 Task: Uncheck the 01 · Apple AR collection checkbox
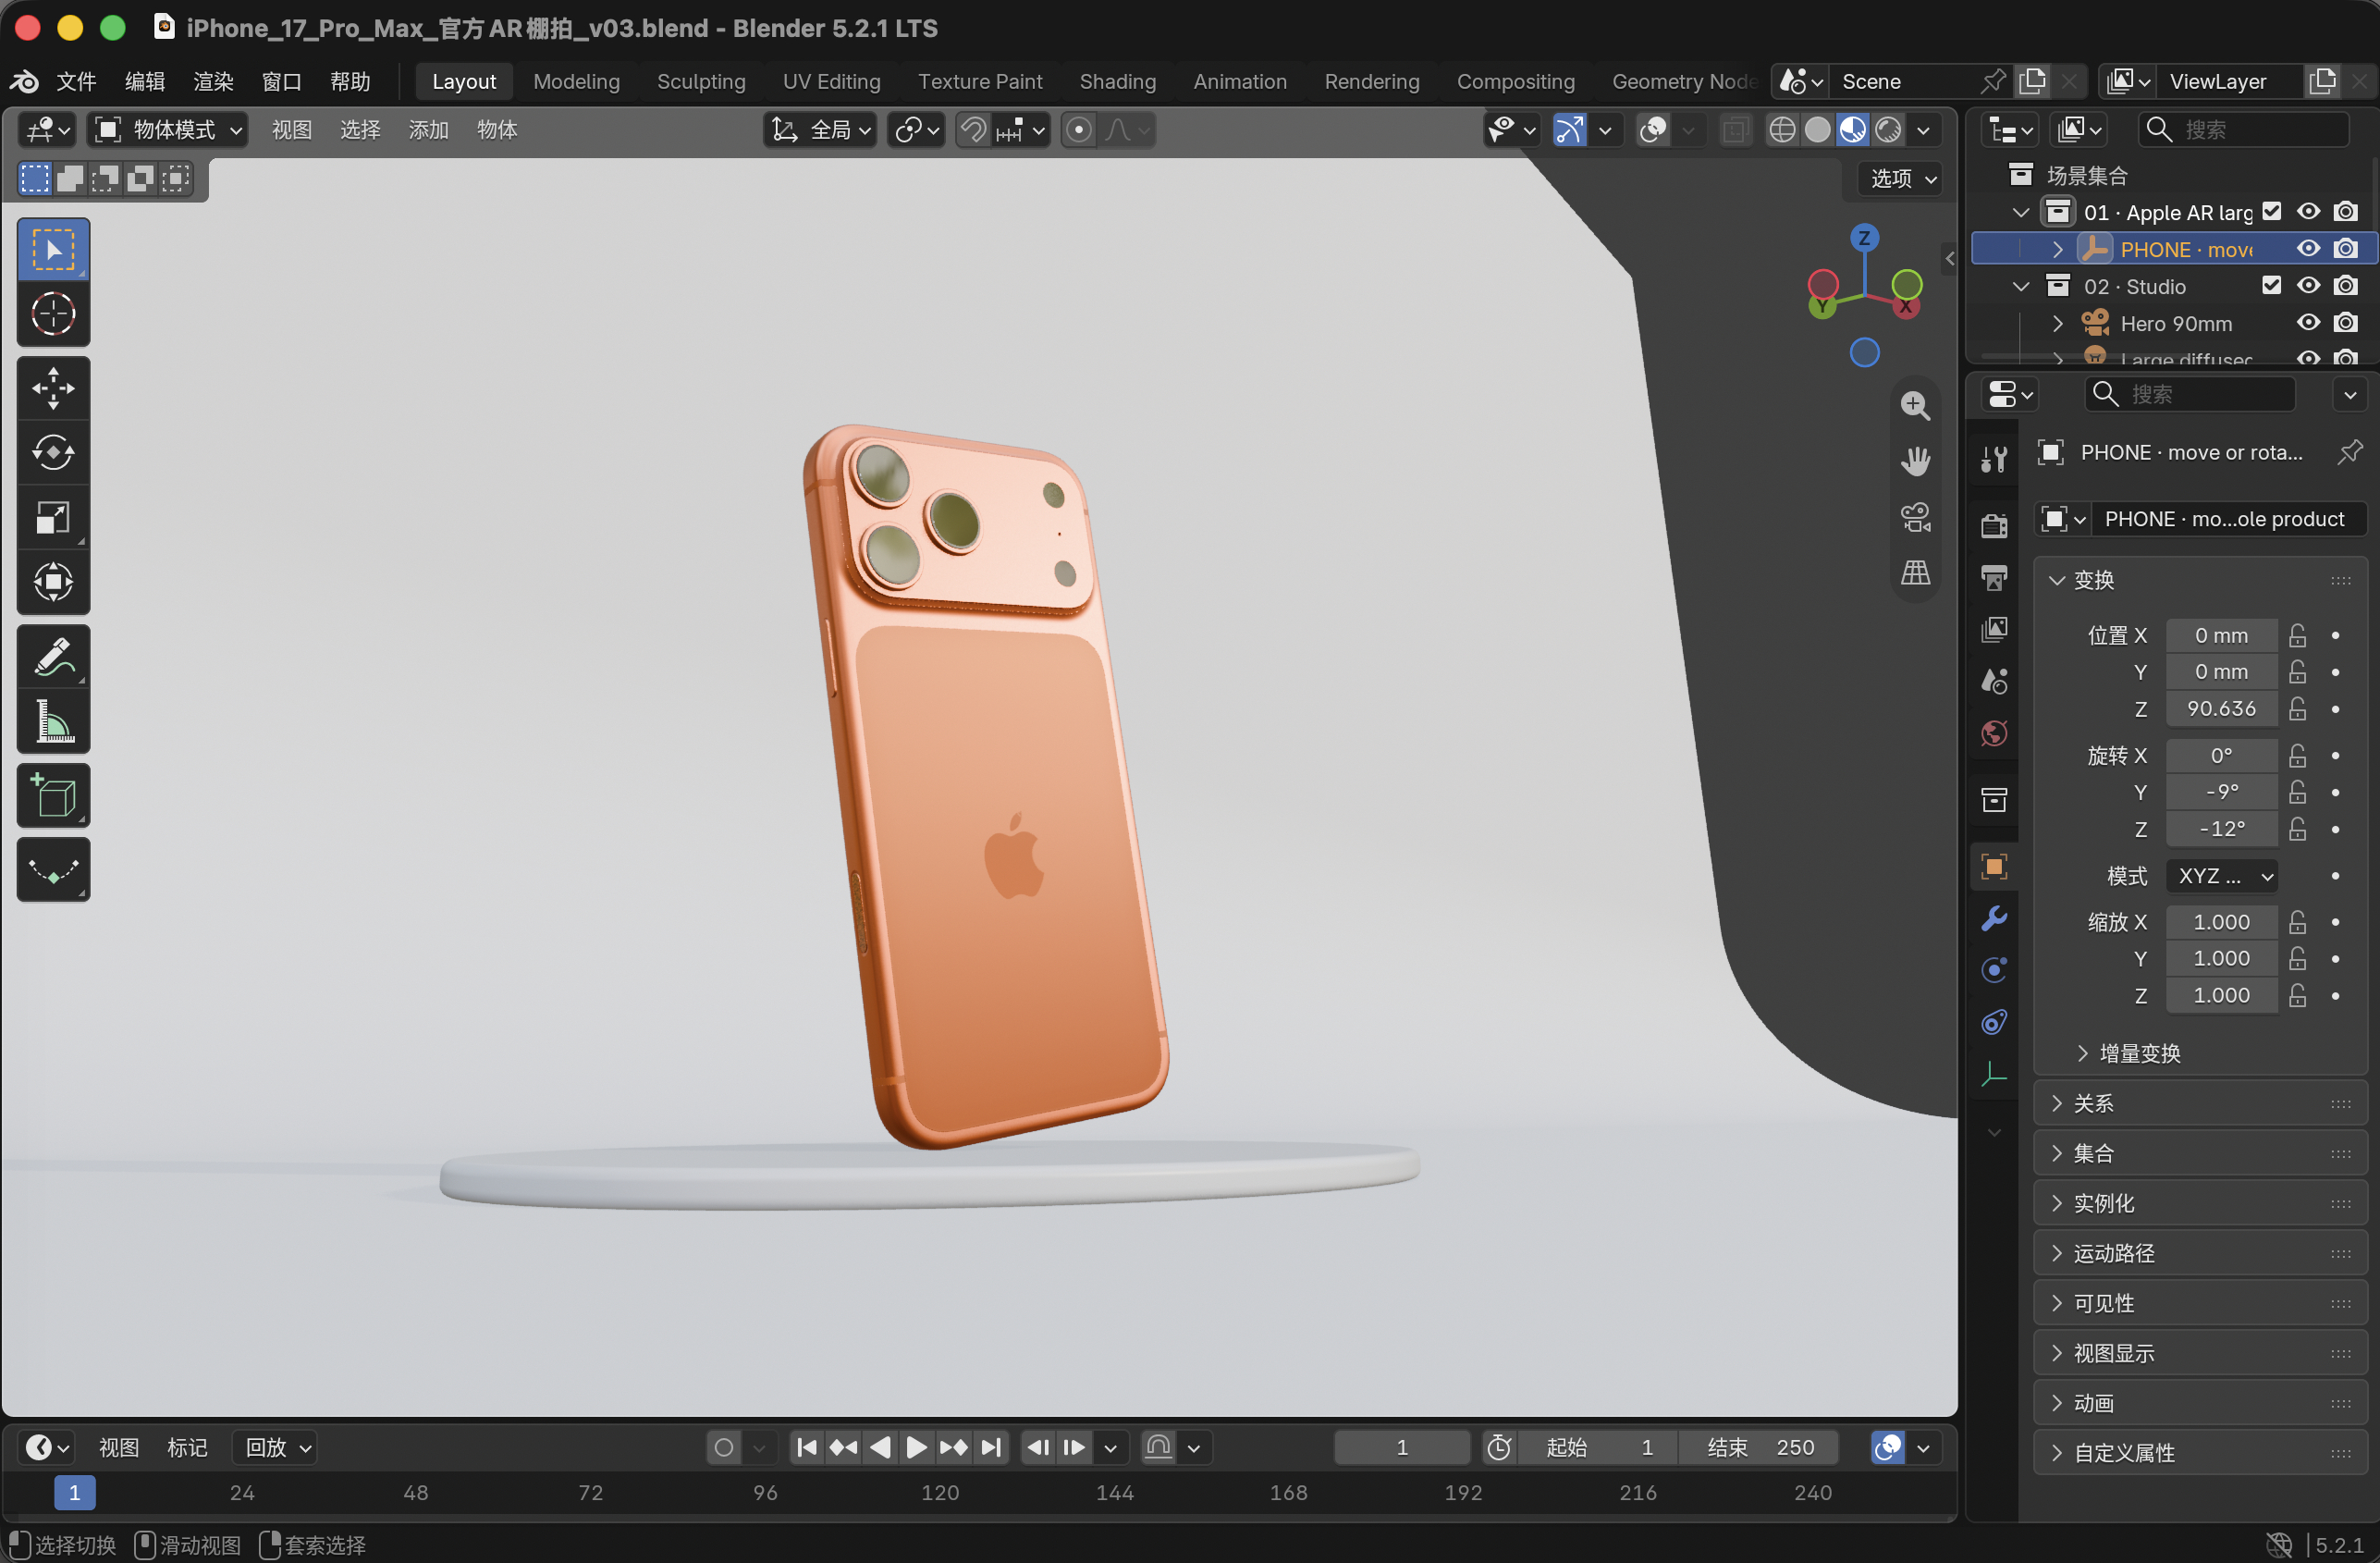coord(2272,212)
